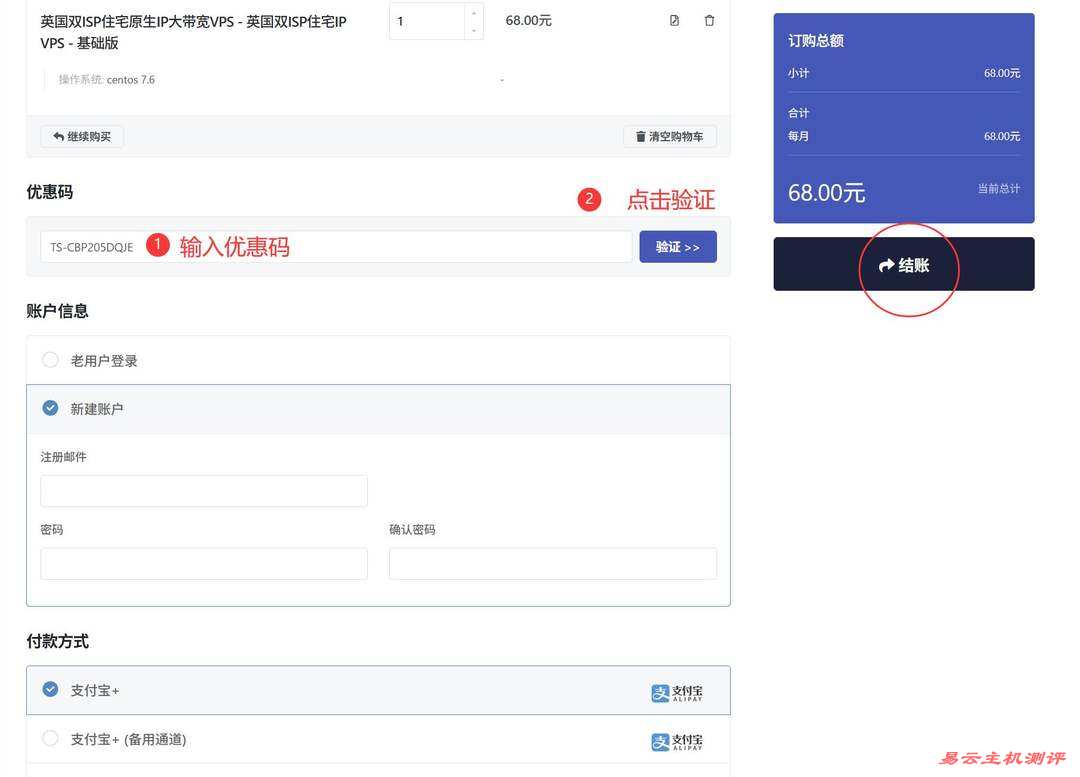Select the 新建账户 radio option

pos(50,408)
